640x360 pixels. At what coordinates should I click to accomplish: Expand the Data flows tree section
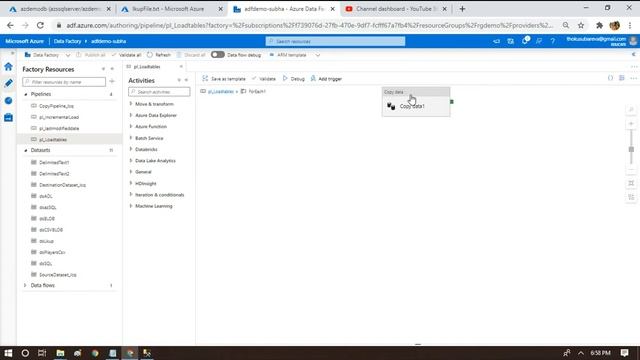pos(25,285)
